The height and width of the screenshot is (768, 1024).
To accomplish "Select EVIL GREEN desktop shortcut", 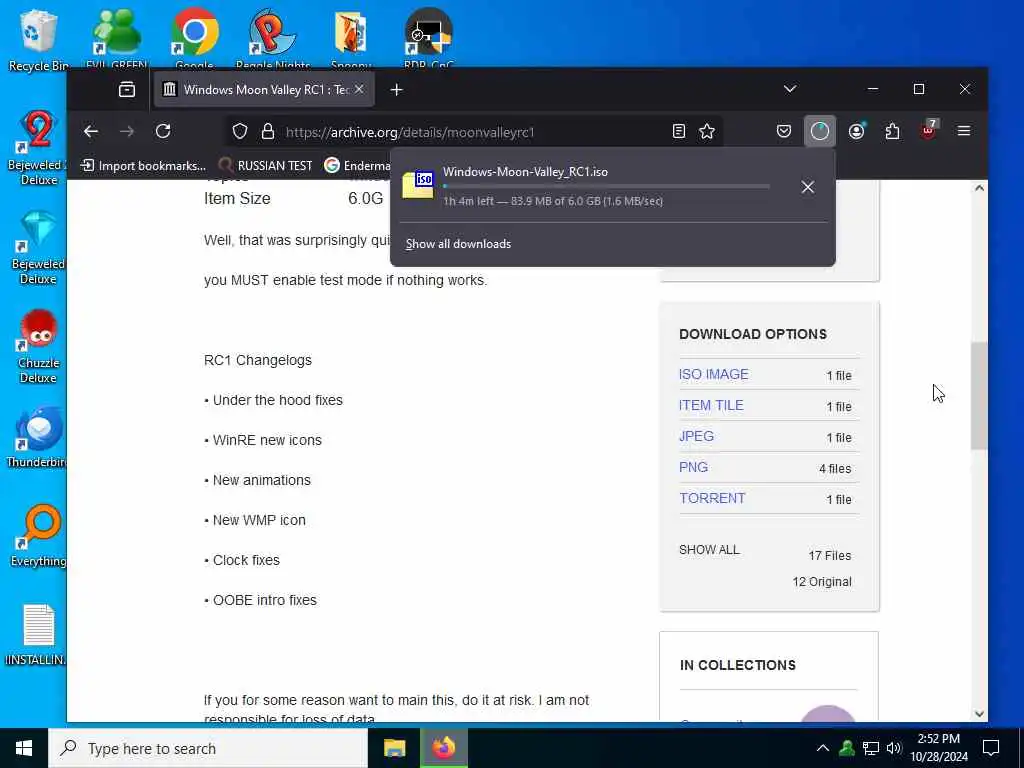I will tap(116, 39).
